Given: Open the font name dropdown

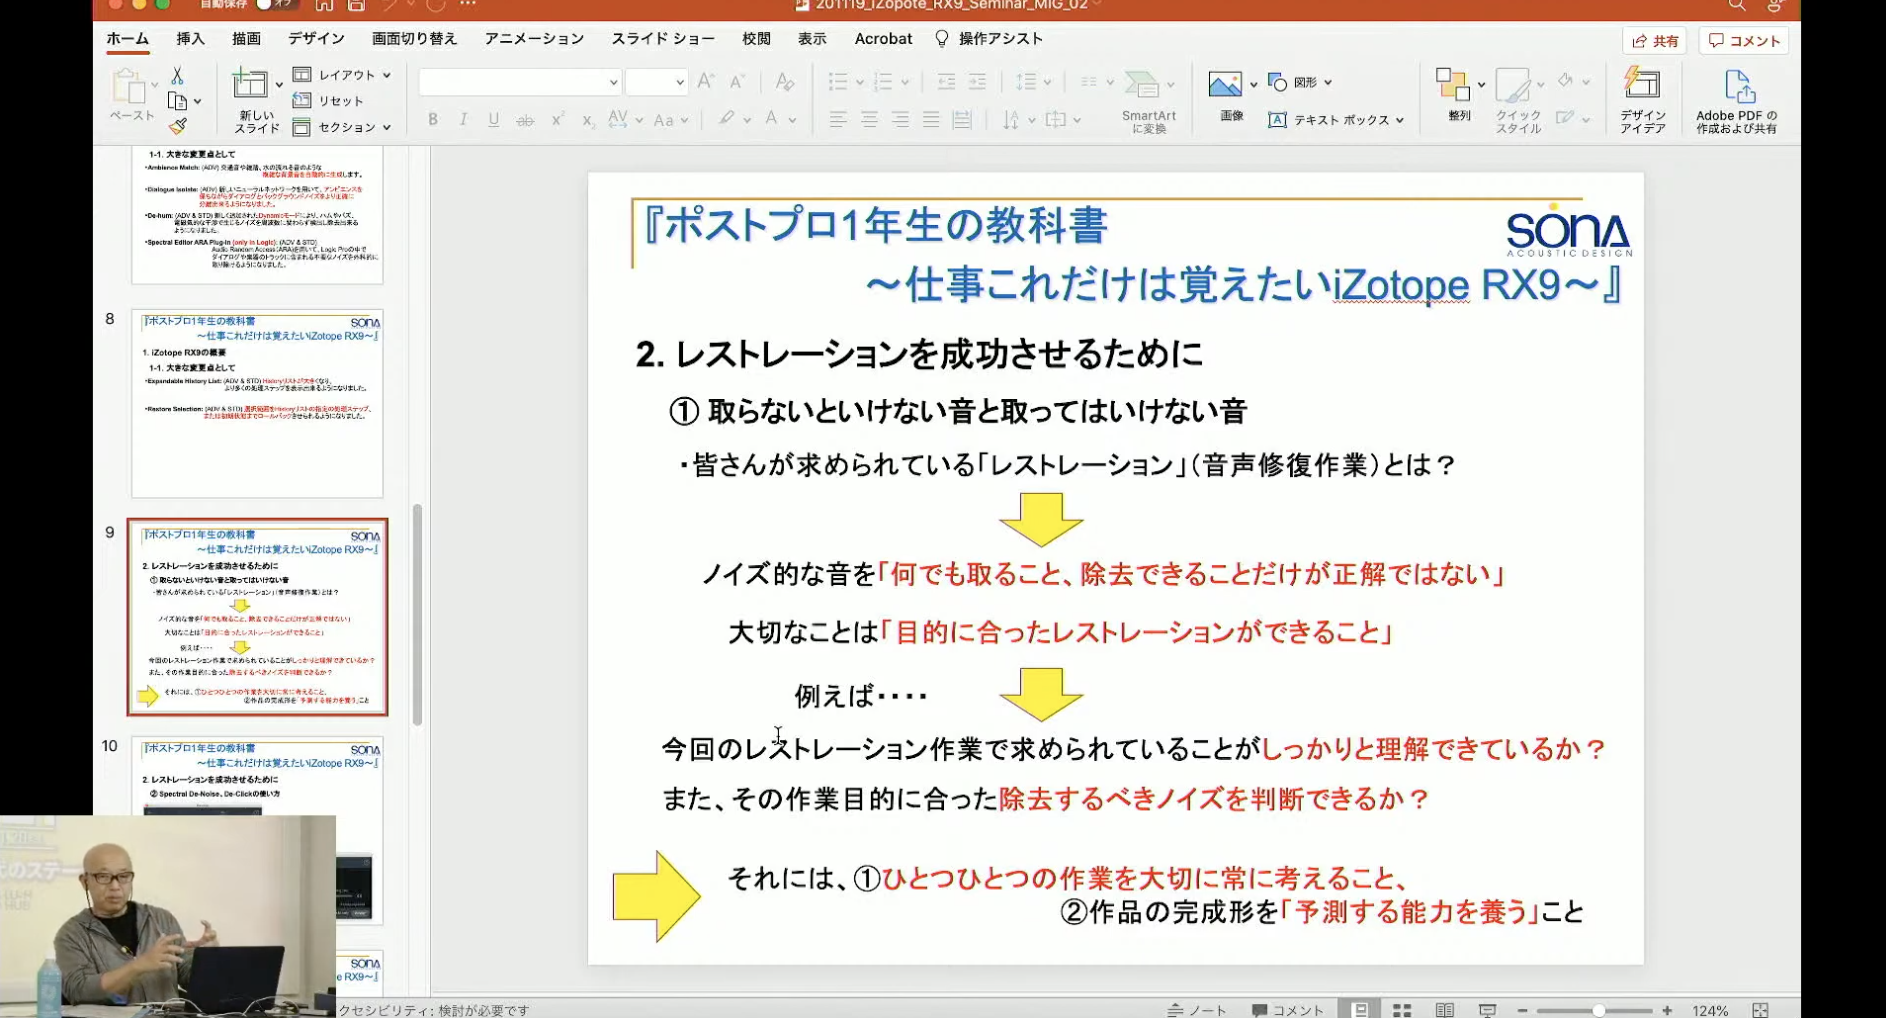Looking at the screenshot, I should click(x=613, y=82).
